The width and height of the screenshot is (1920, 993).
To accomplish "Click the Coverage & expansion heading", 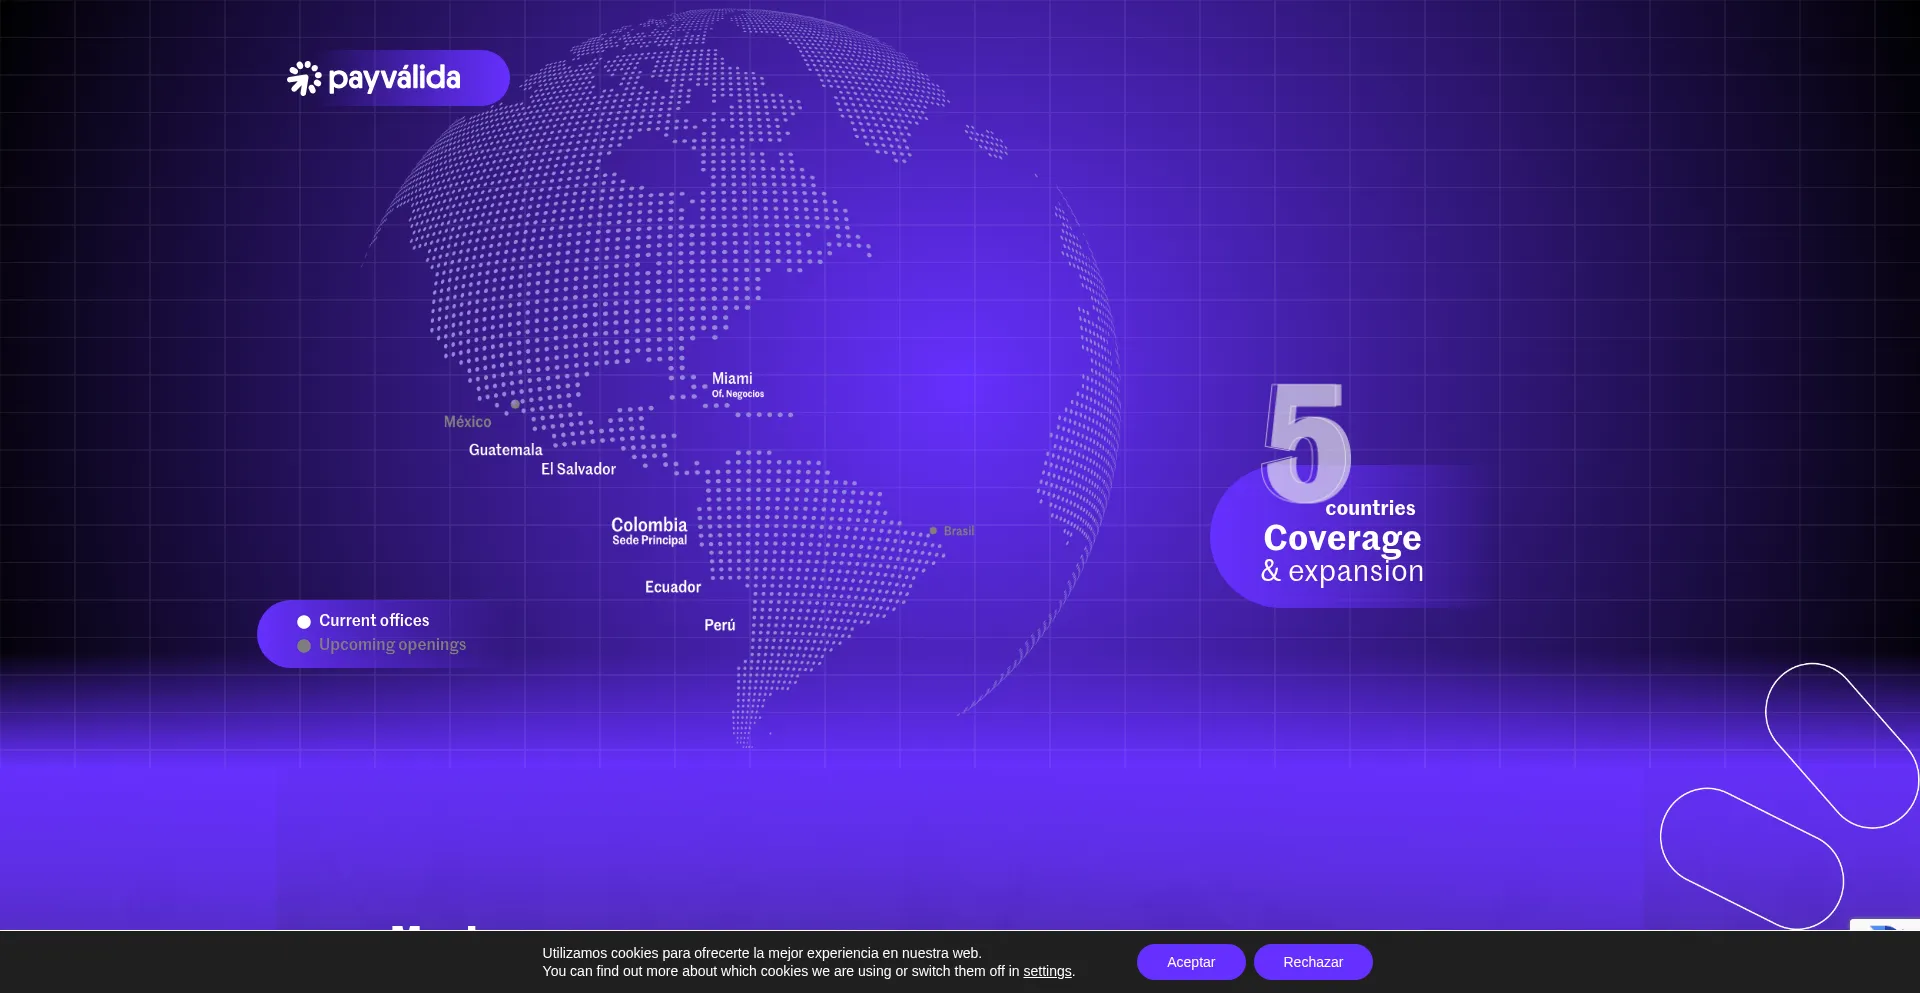I will 1342,553.
